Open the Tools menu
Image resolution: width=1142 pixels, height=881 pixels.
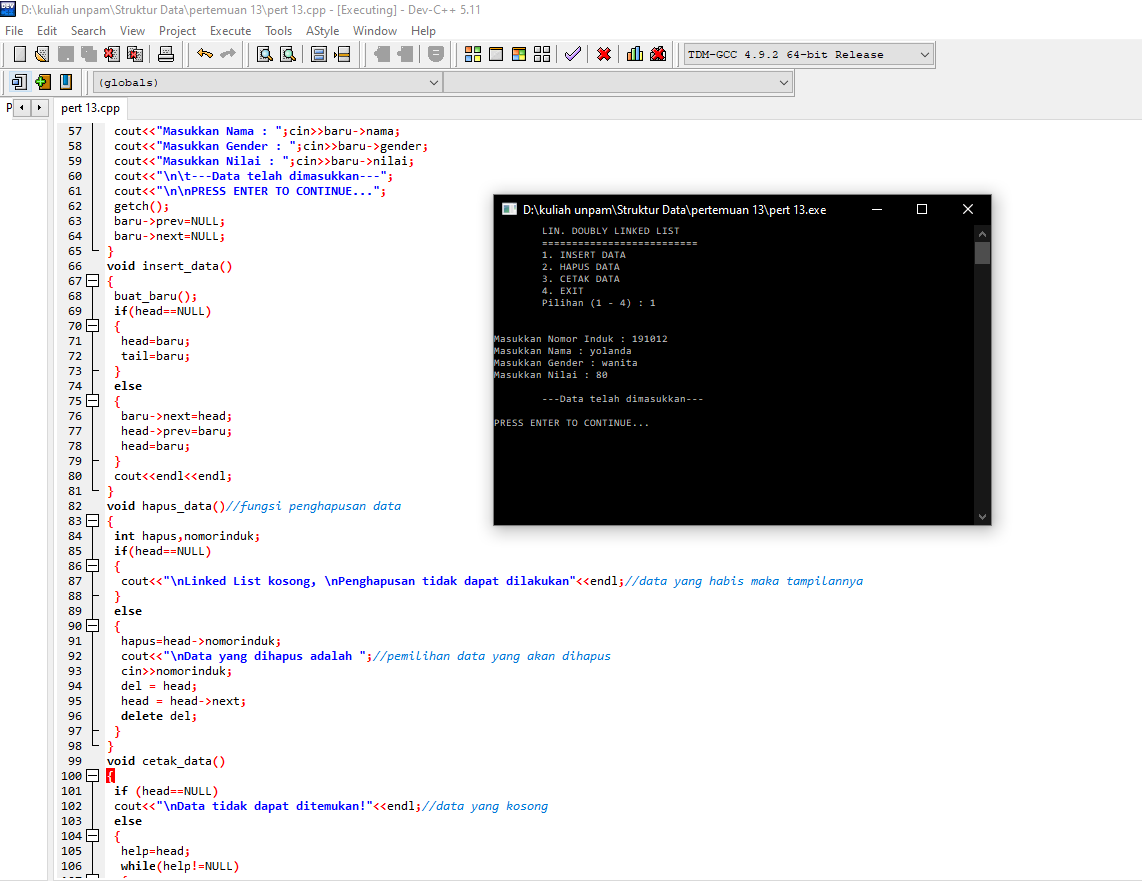(278, 31)
